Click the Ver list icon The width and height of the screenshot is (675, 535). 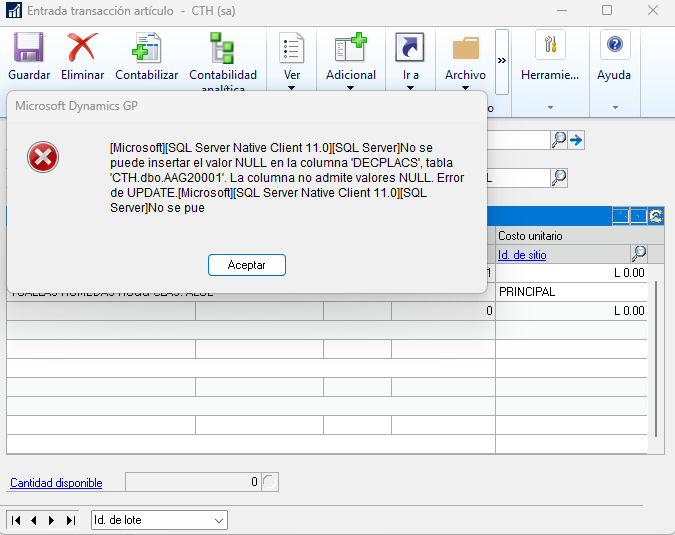(x=291, y=47)
